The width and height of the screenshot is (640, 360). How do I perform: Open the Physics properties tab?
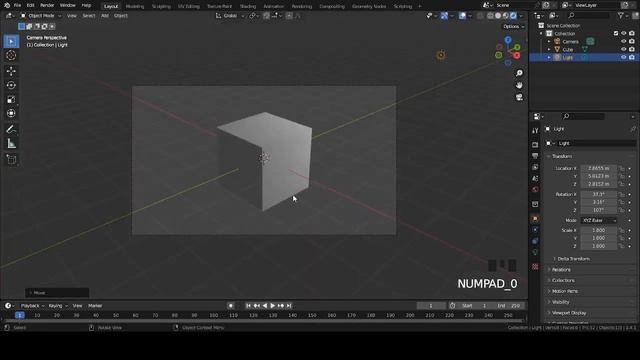click(535, 230)
